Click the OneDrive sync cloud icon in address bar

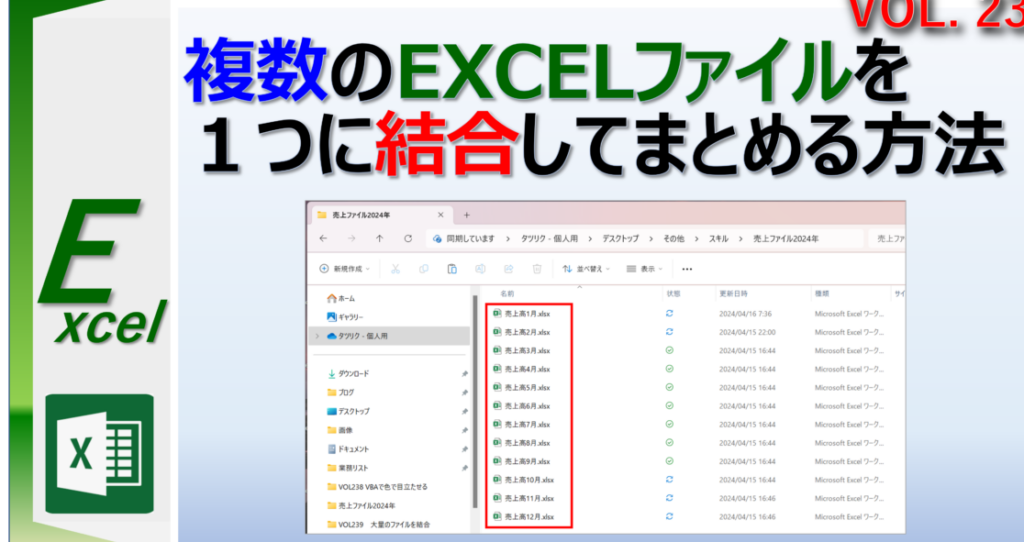[x=438, y=239]
